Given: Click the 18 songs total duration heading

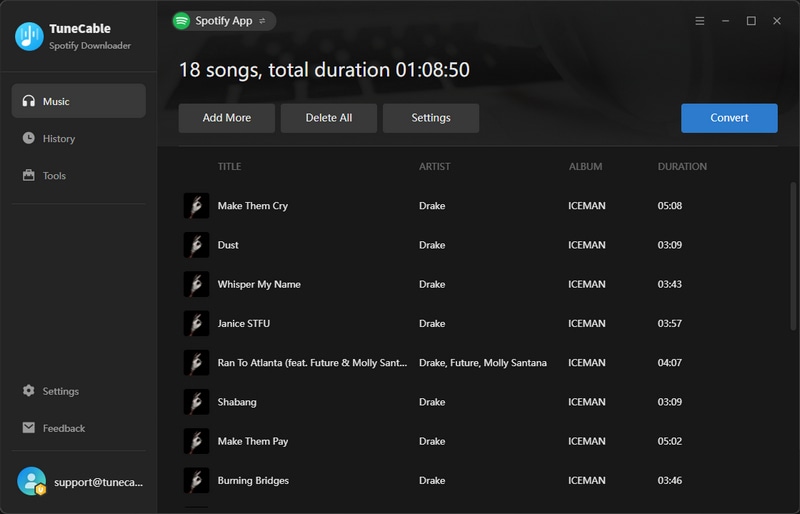Looking at the screenshot, I should point(324,70).
